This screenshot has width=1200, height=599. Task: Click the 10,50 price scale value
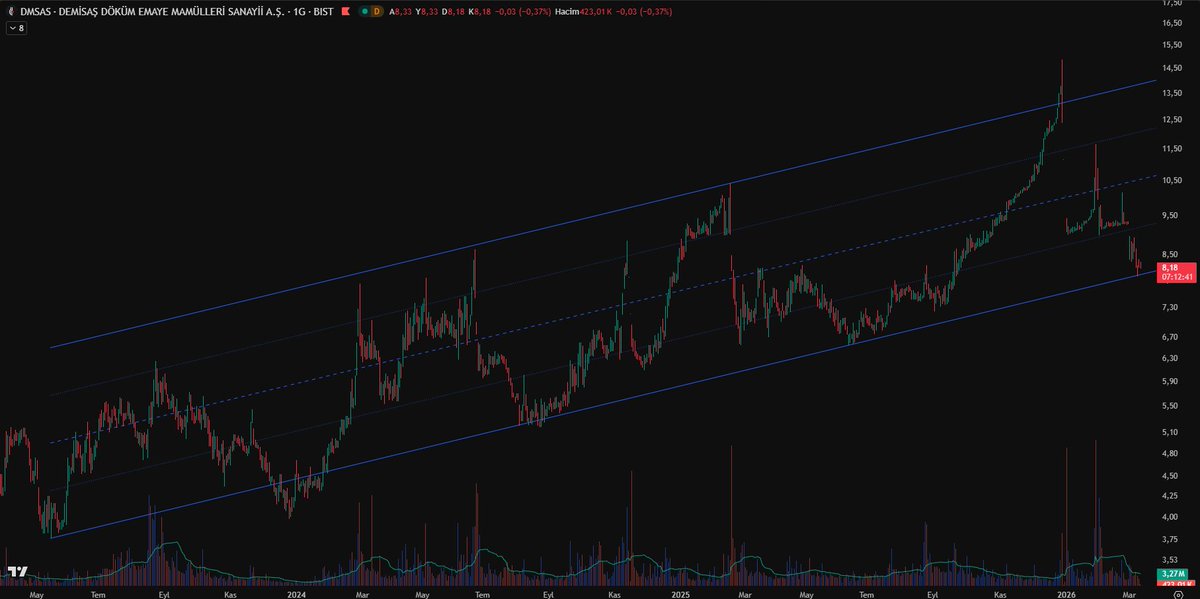(x=1172, y=180)
